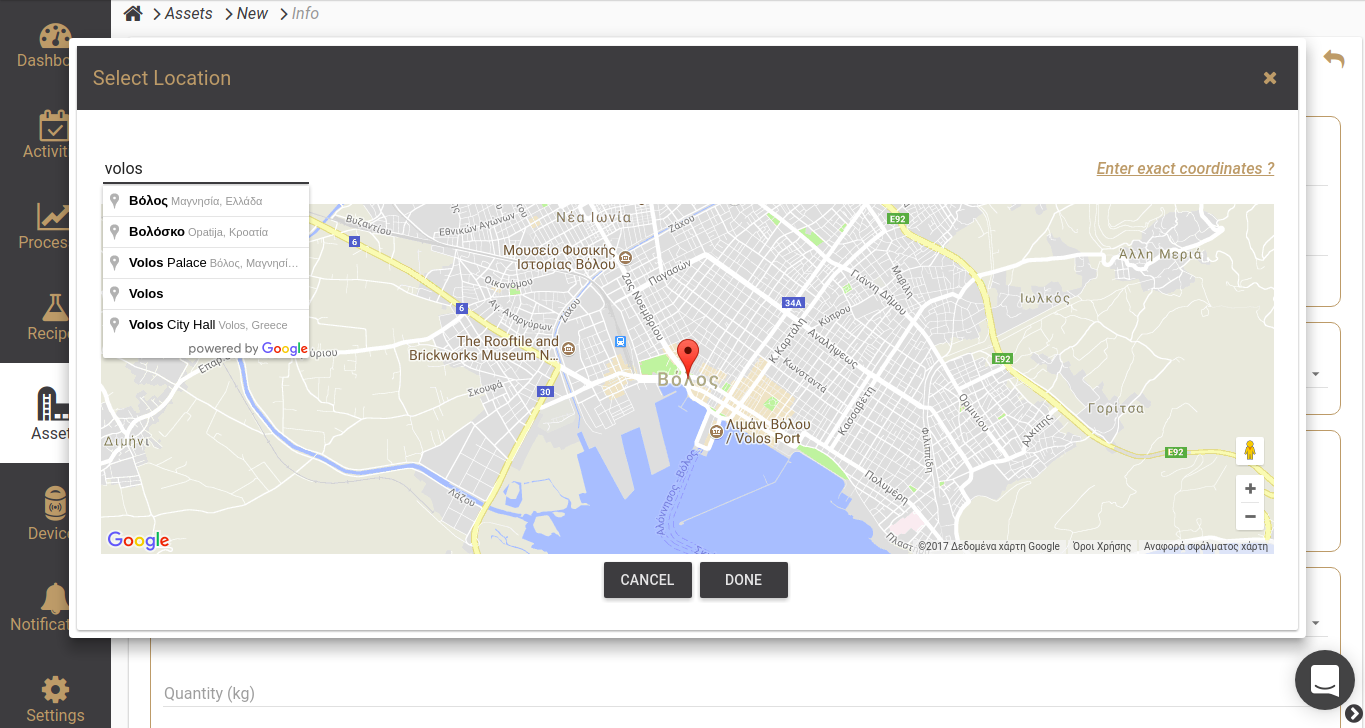Zoom in on the map

[x=1249, y=489]
